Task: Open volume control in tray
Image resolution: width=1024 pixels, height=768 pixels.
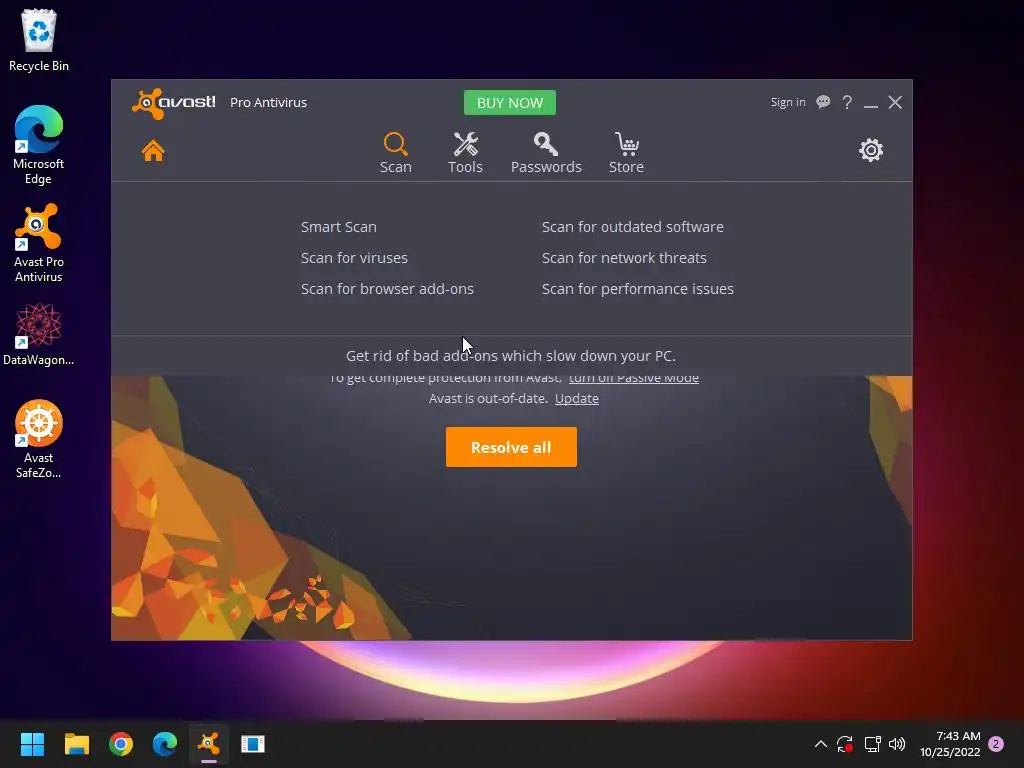Action: point(897,744)
